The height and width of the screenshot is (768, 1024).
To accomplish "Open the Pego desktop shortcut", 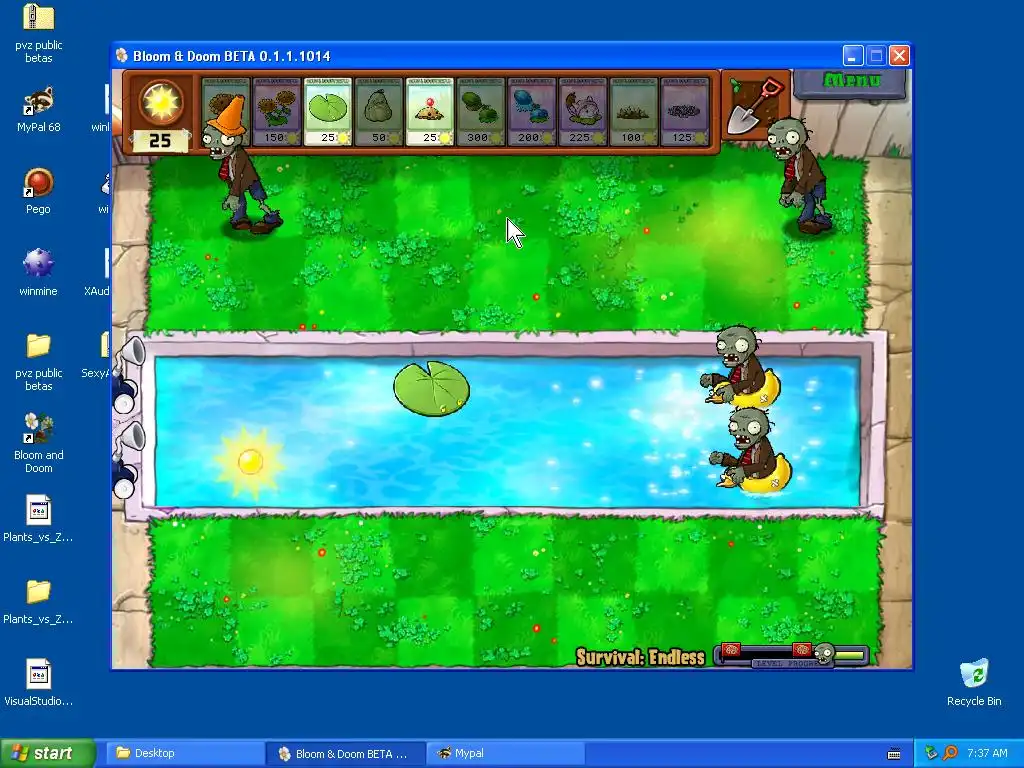I will (x=38, y=191).
